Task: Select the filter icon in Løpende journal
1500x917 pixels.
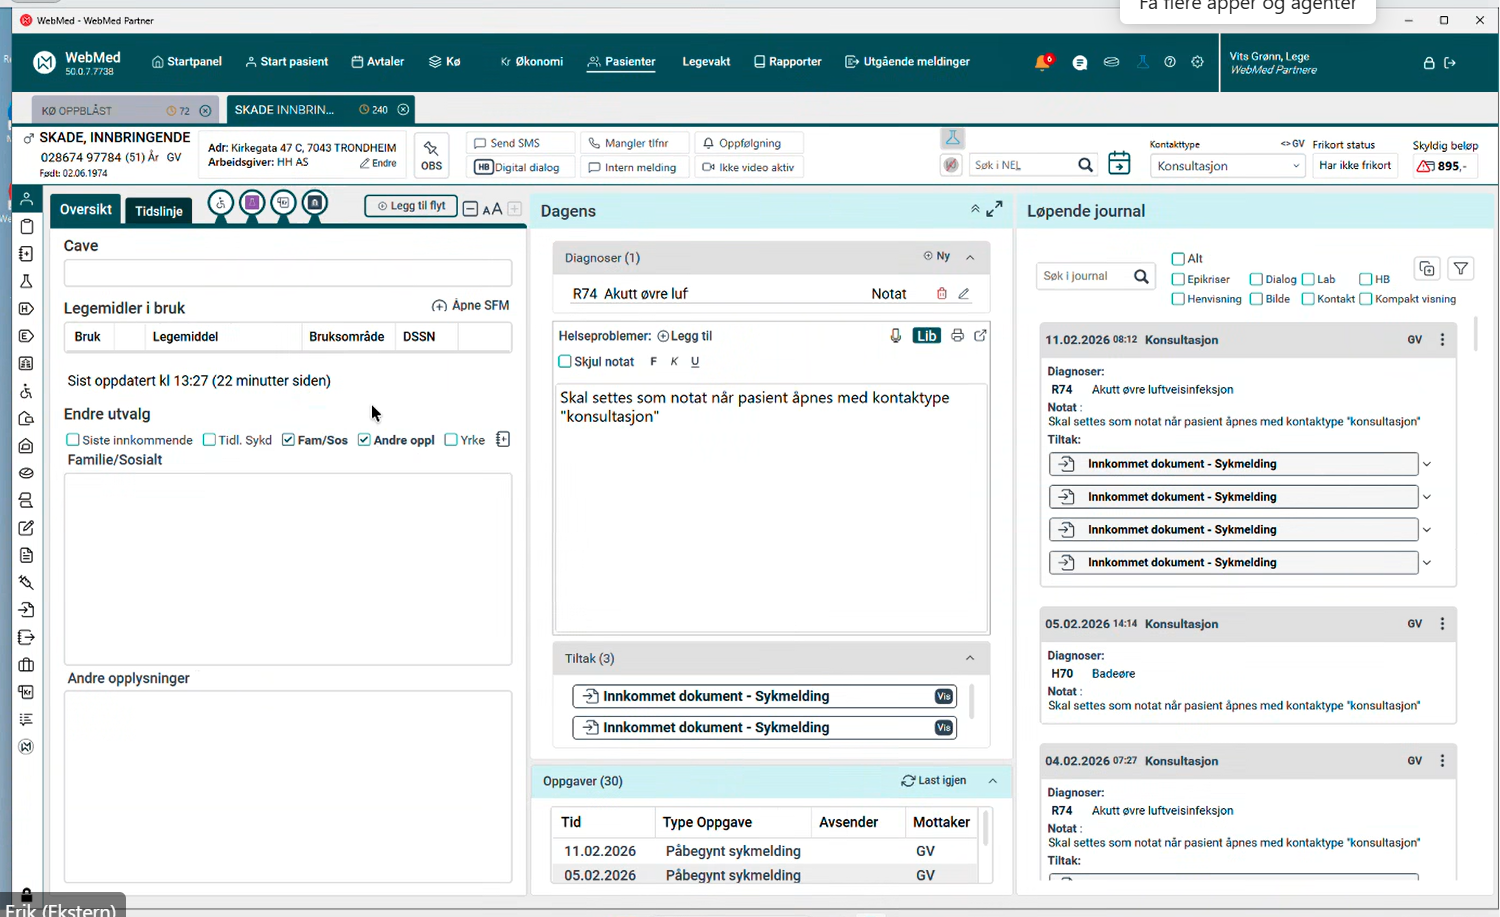Action: click(x=1461, y=268)
